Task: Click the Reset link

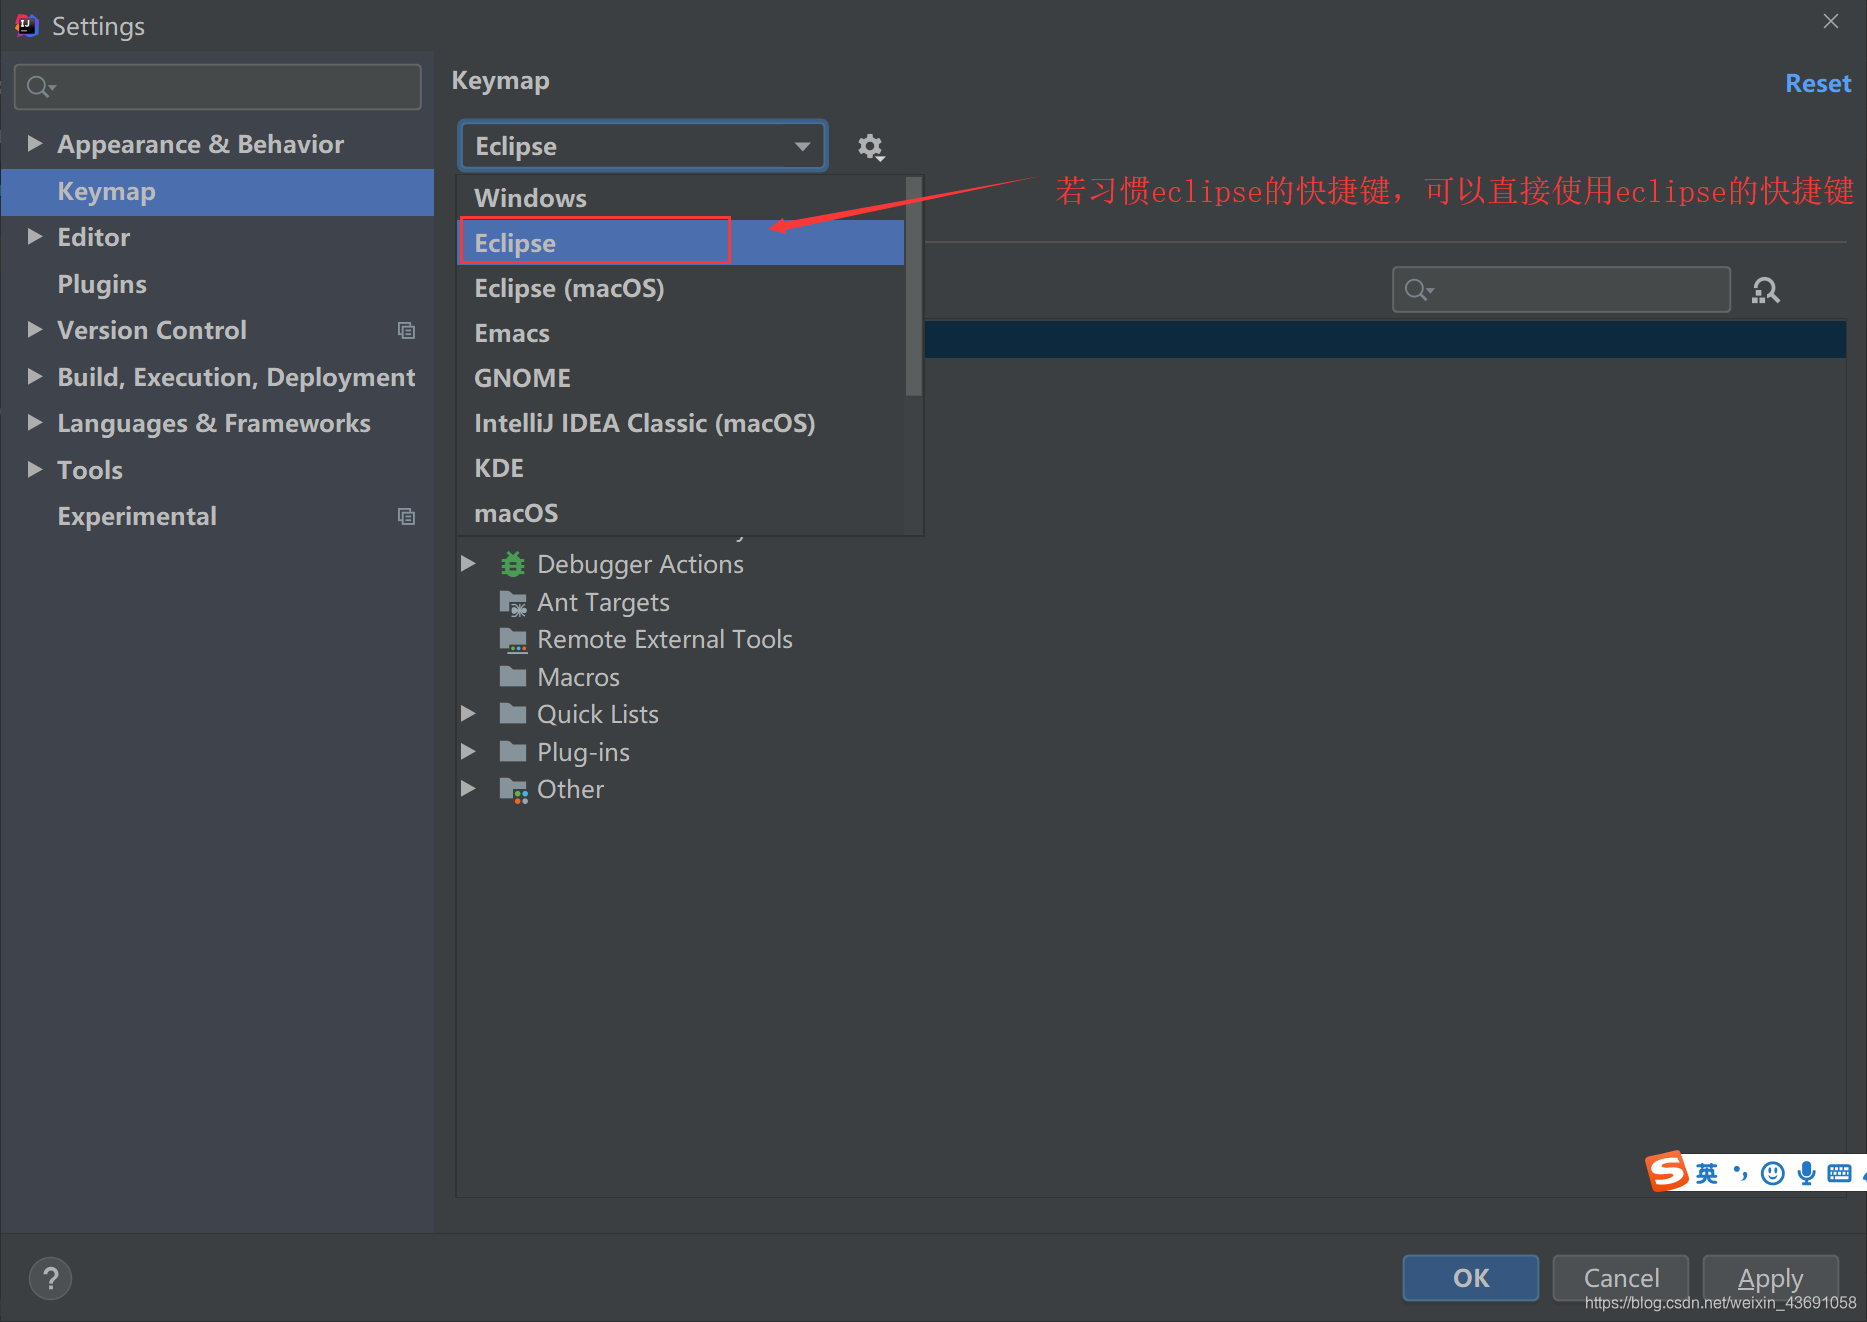Action: pyautogui.click(x=1818, y=83)
